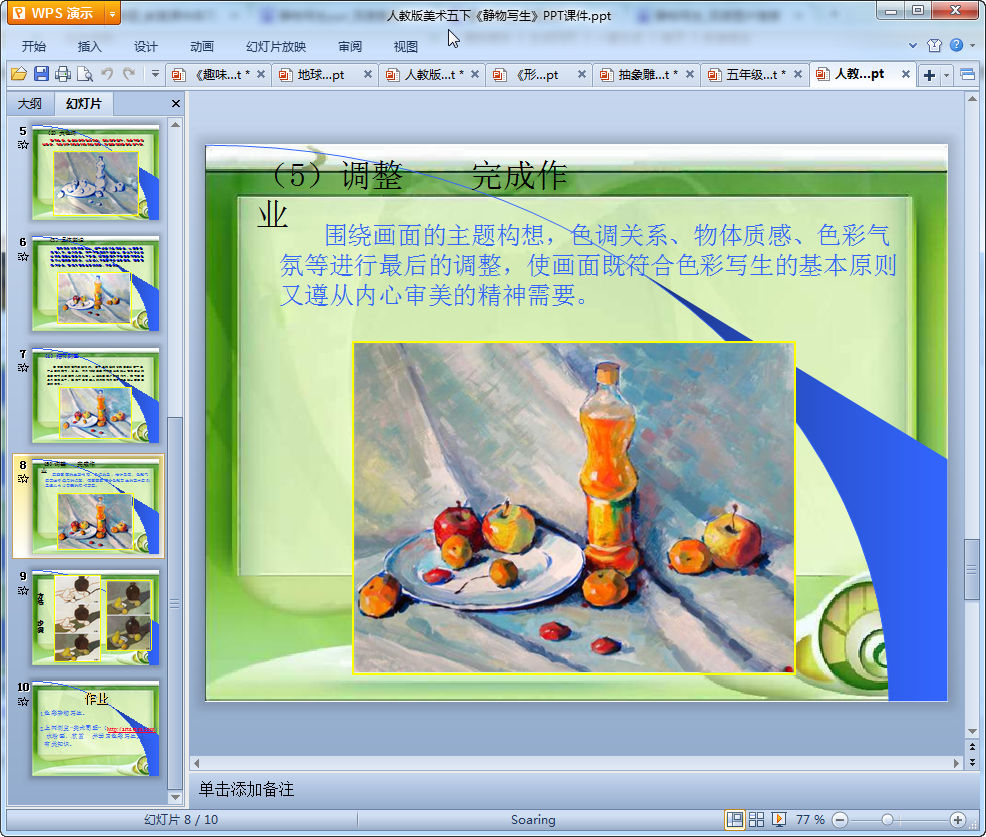Switch to Slide Sorter view icon
The width and height of the screenshot is (986, 837).
pyautogui.click(x=756, y=819)
